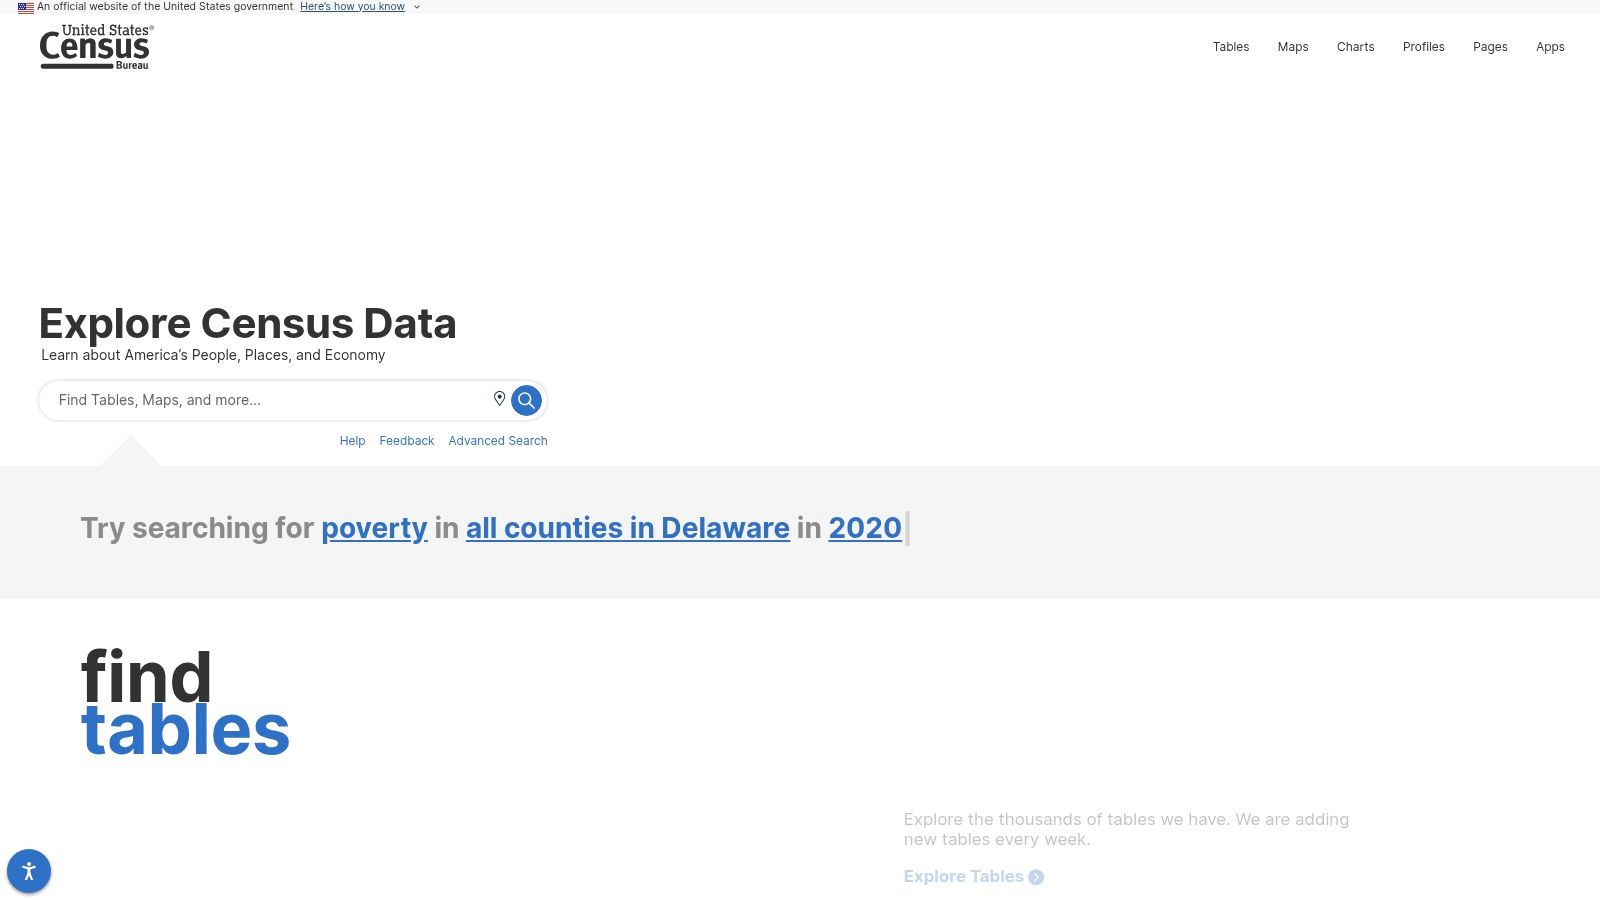1600x900 pixels.
Task: Open the Maps navigation menu
Action: [1292, 46]
